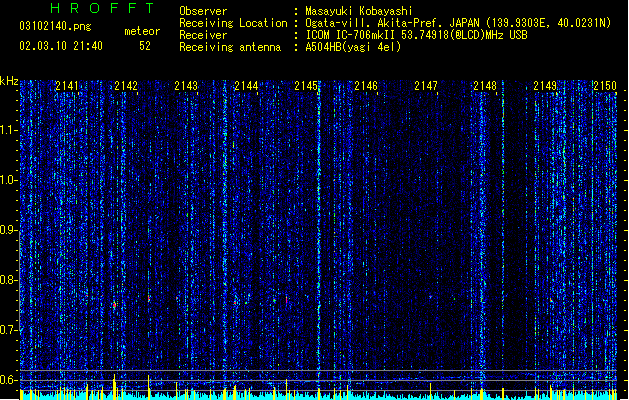The height and width of the screenshot is (400, 629).
Task: Click the 0.6 frequency axis label
Action: 8,380
